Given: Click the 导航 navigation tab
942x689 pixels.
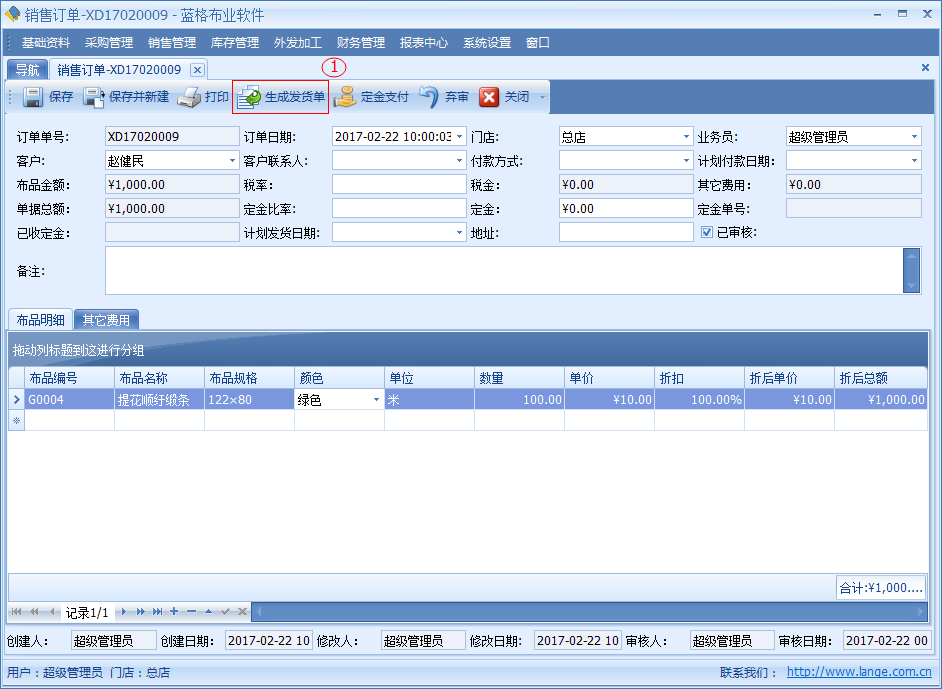Looking at the screenshot, I should click(27, 70).
